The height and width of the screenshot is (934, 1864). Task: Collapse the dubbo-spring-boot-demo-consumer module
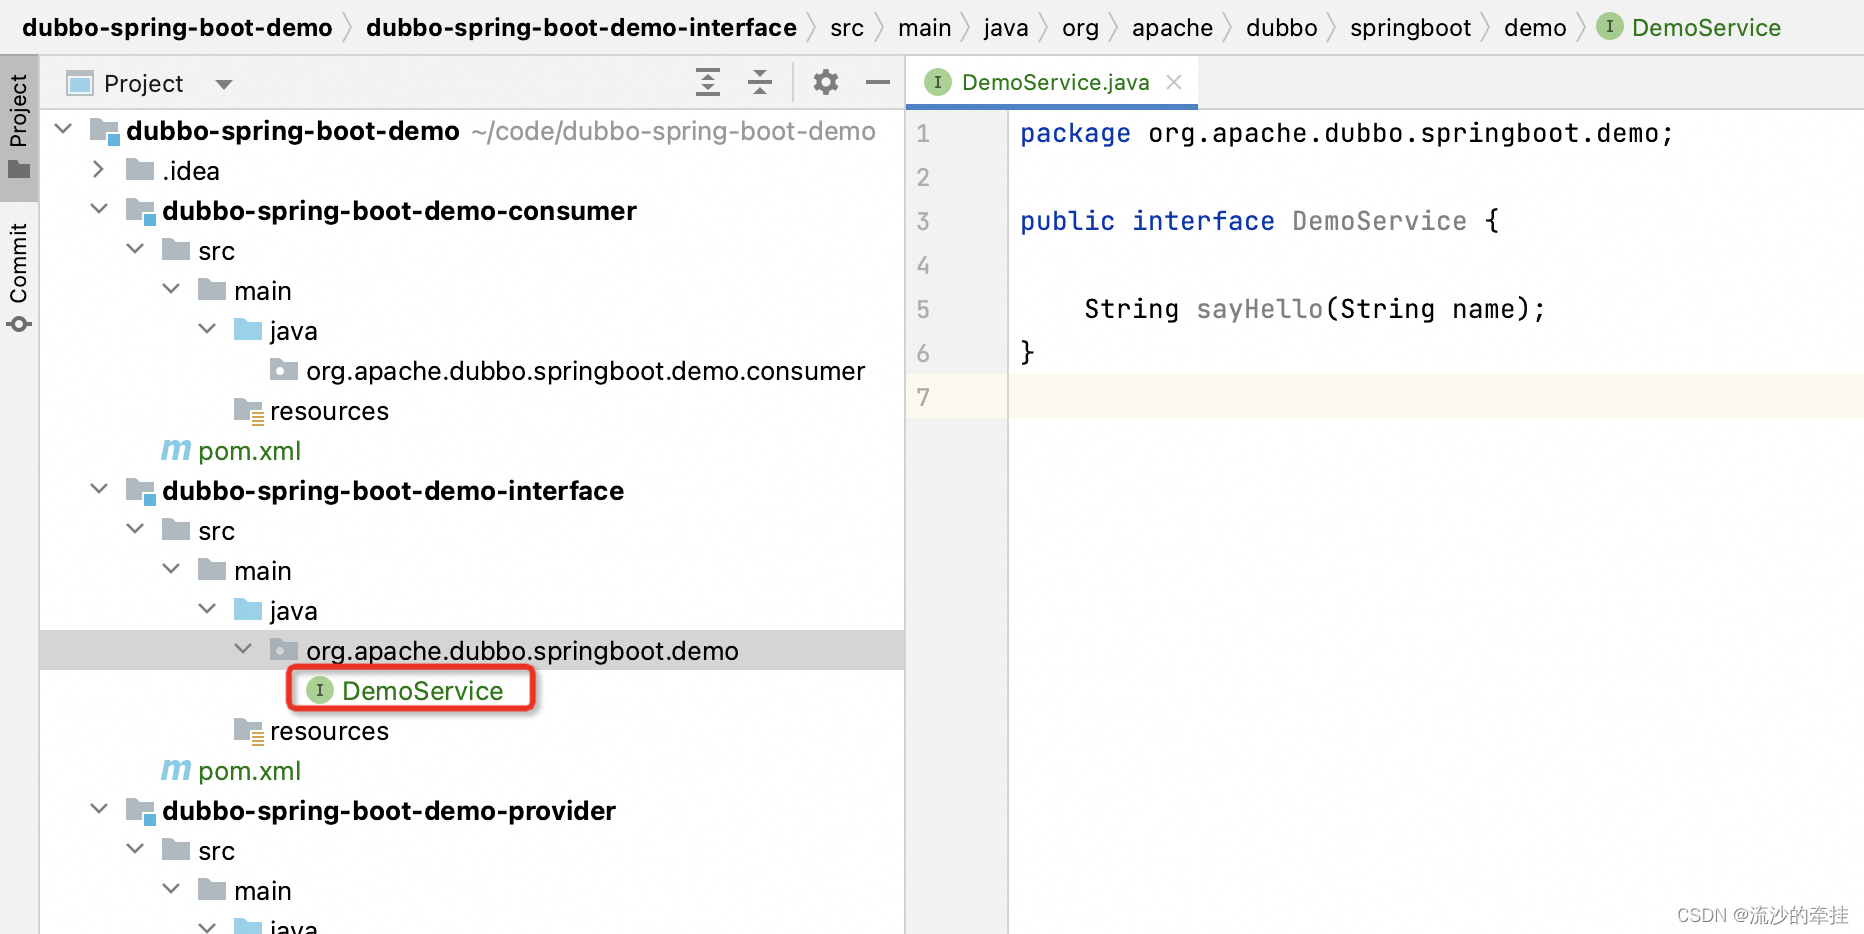[x=99, y=209]
